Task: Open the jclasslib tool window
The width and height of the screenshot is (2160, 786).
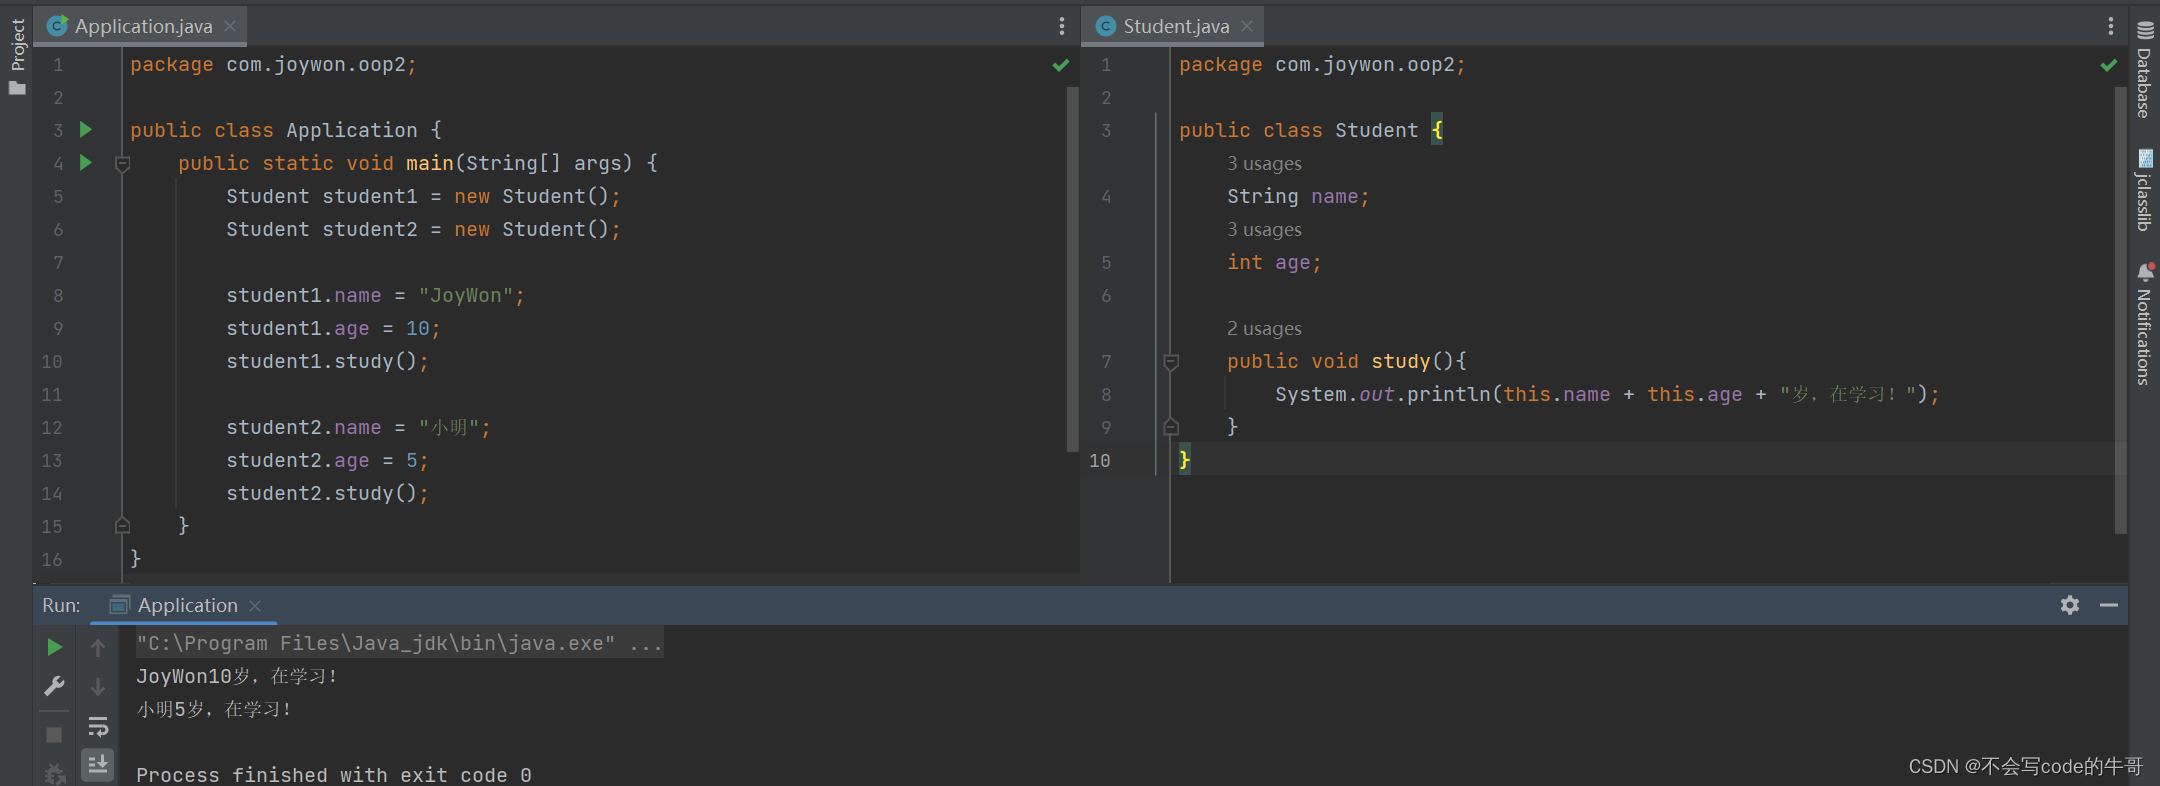Action: pyautogui.click(x=2144, y=190)
